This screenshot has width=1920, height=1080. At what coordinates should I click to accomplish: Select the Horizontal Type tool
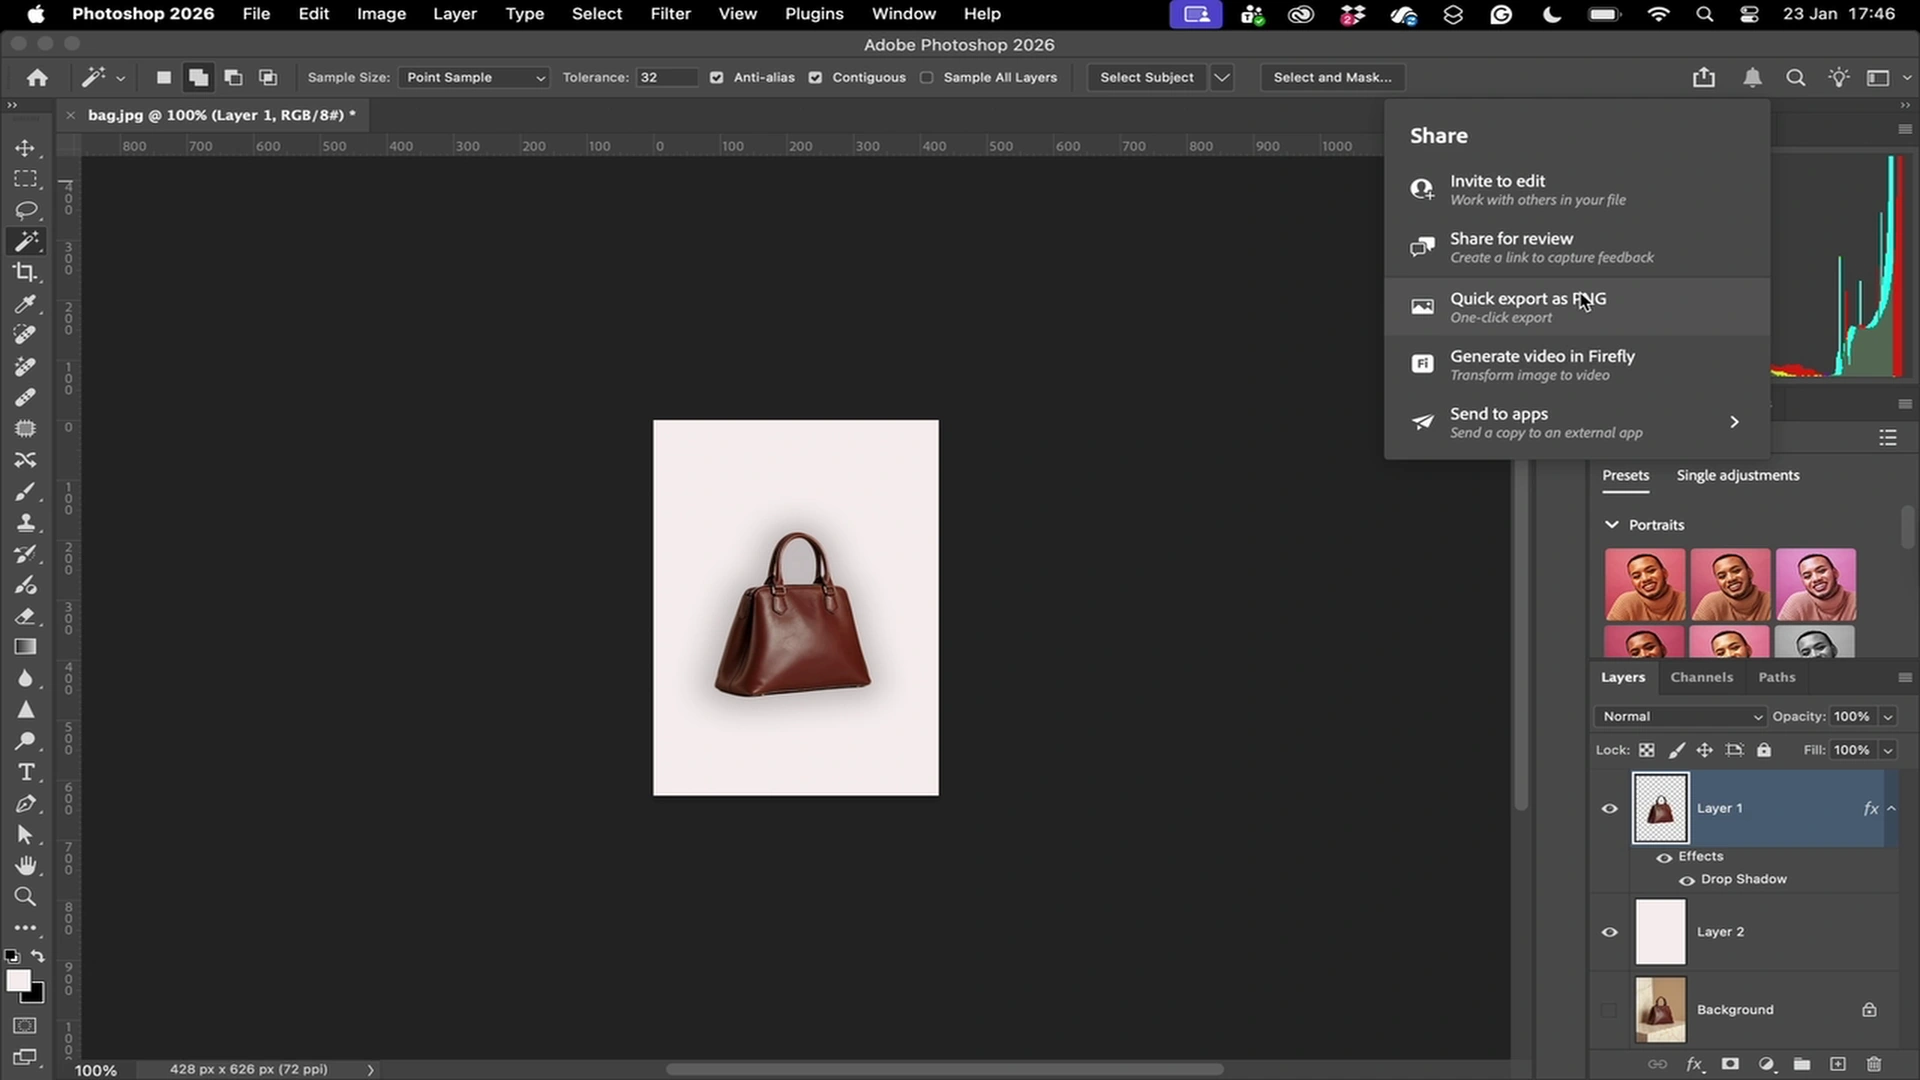(25, 772)
